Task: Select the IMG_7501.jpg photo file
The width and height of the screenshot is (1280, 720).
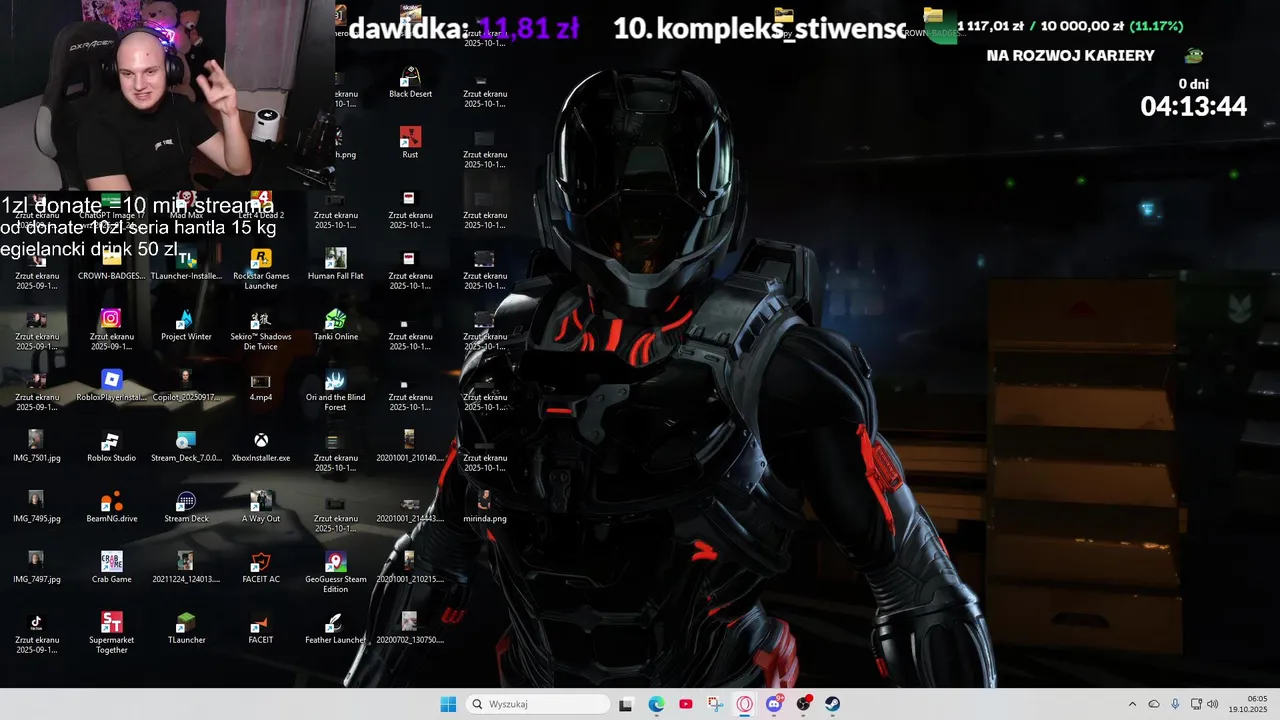Action: (x=37, y=447)
